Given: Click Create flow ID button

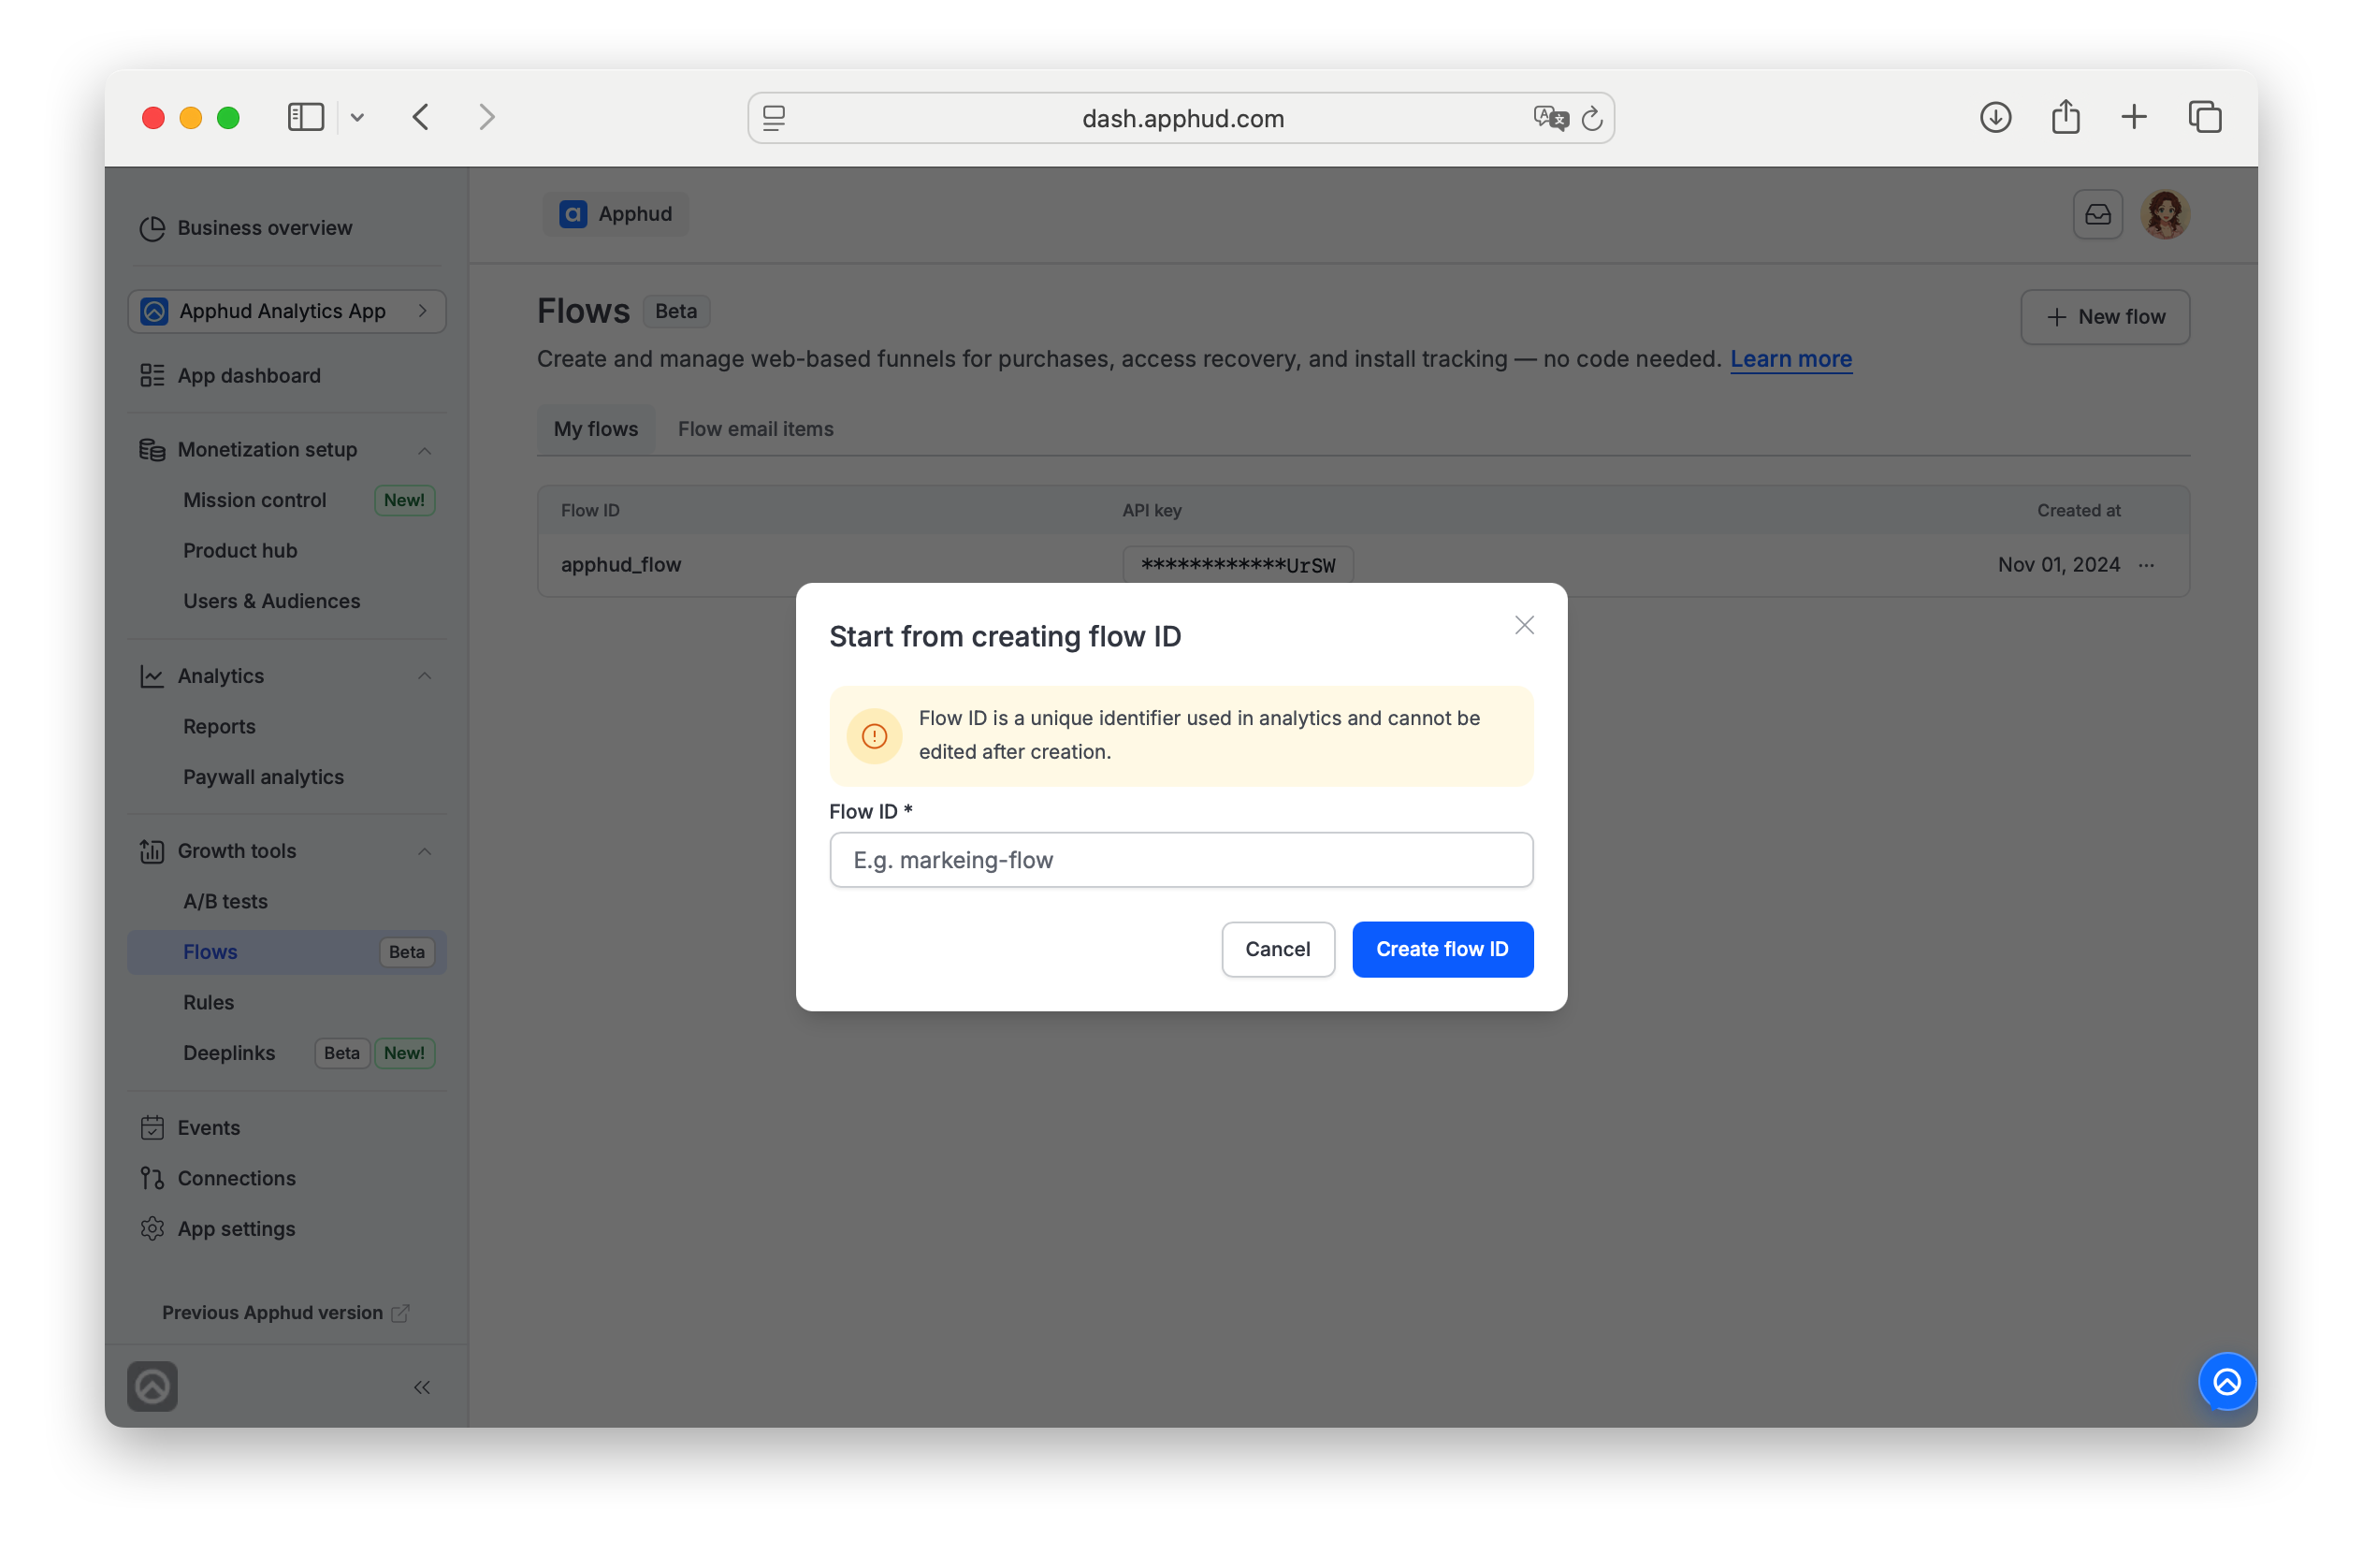Looking at the screenshot, I should 1442,948.
